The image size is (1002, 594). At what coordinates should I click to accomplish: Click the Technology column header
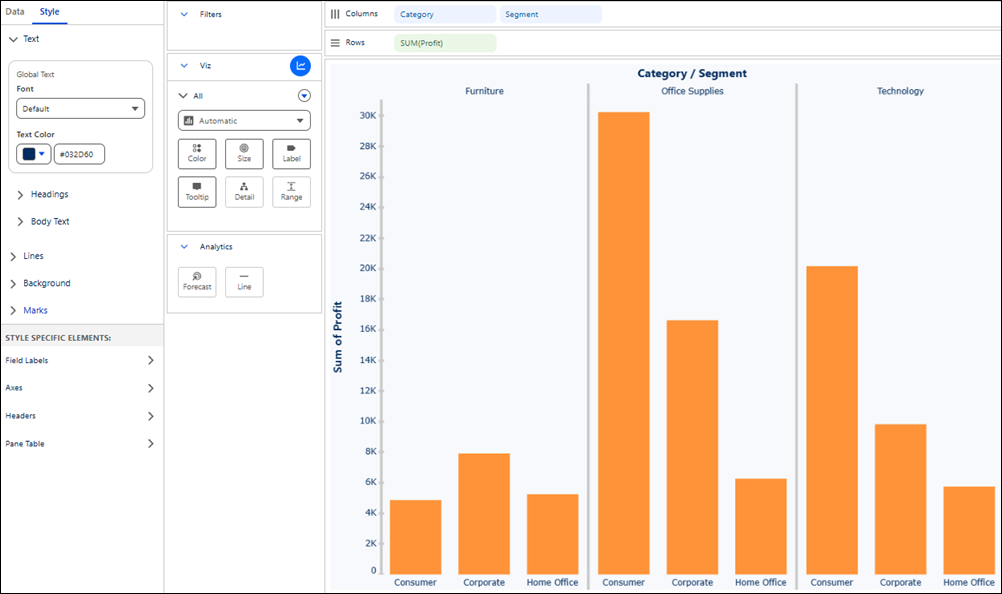[x=900, y=91]
